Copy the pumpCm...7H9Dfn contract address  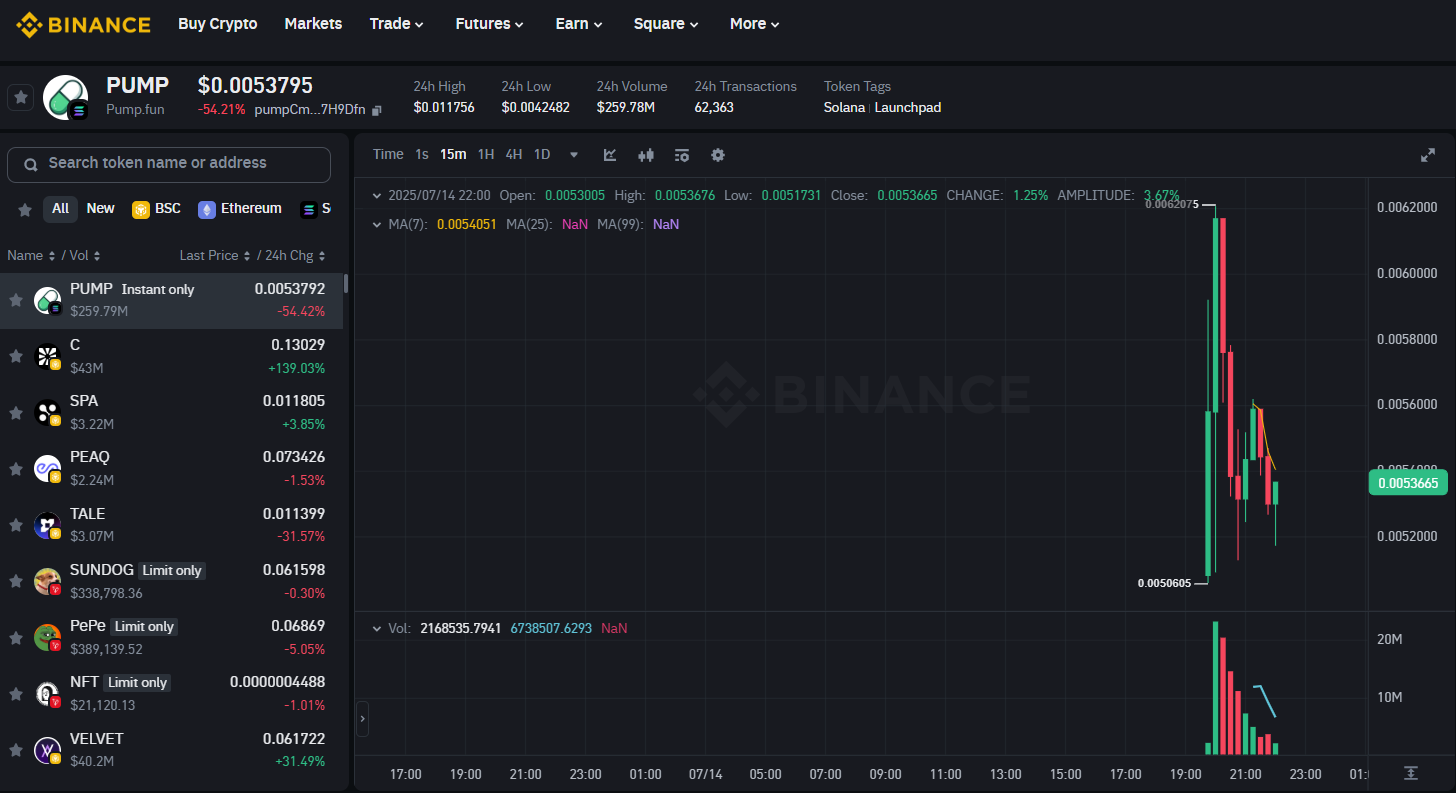point(376,109)
